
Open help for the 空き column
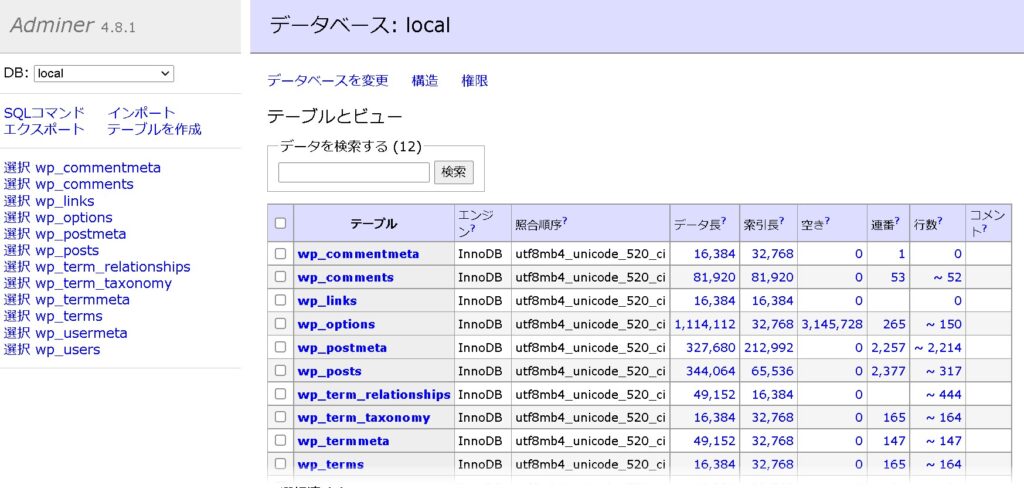(828, 221)
